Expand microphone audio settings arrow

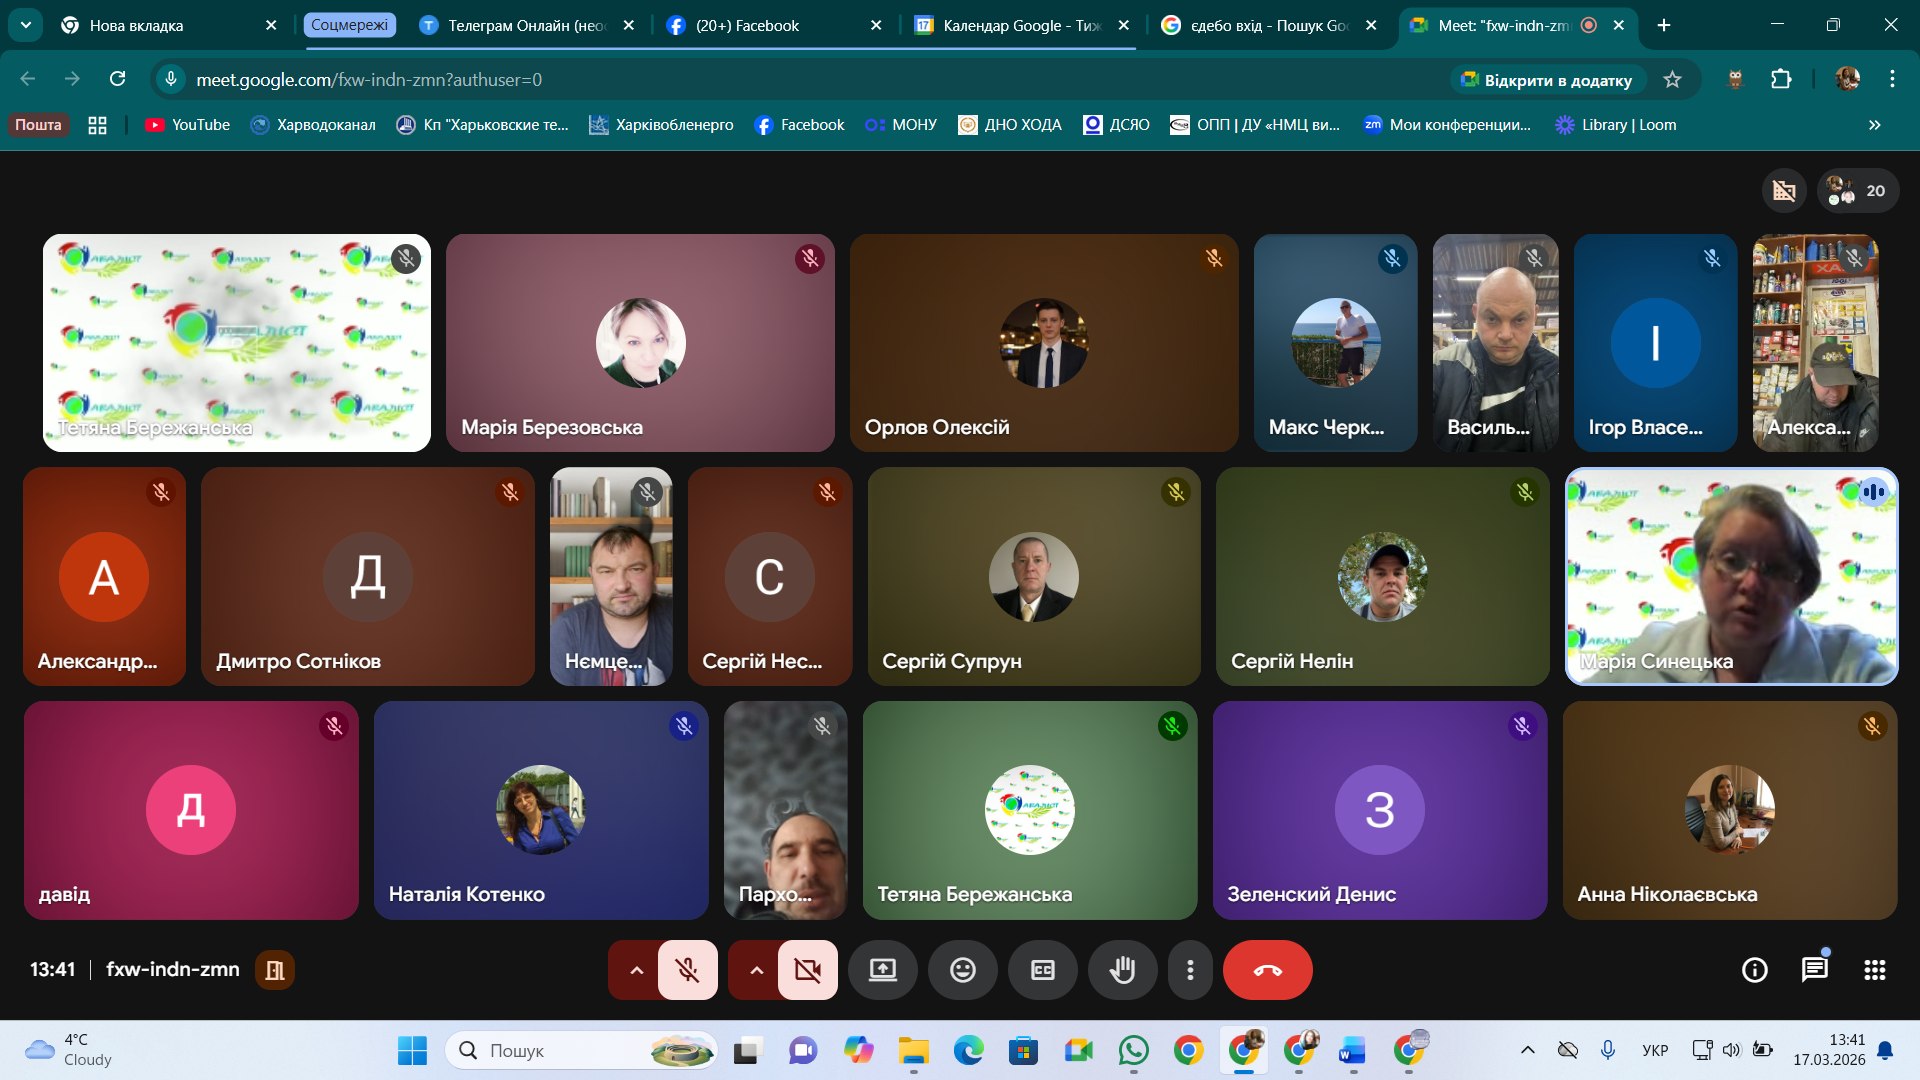pyautogui.click(x=636, y=970)
